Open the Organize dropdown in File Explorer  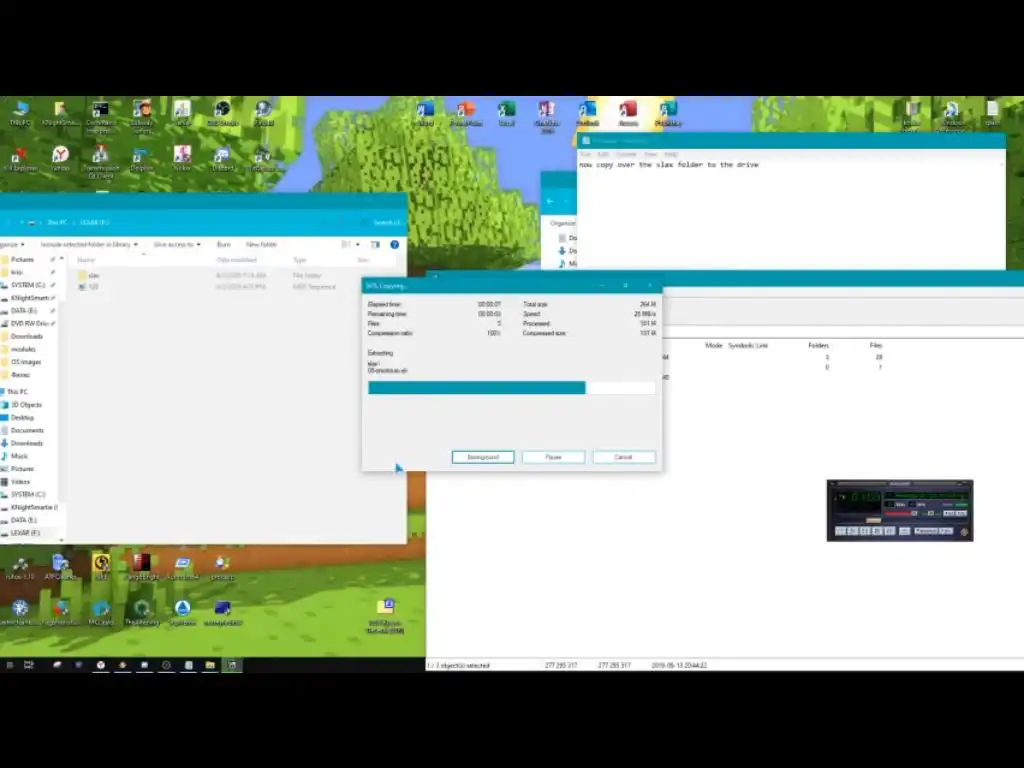pos(12,244)
